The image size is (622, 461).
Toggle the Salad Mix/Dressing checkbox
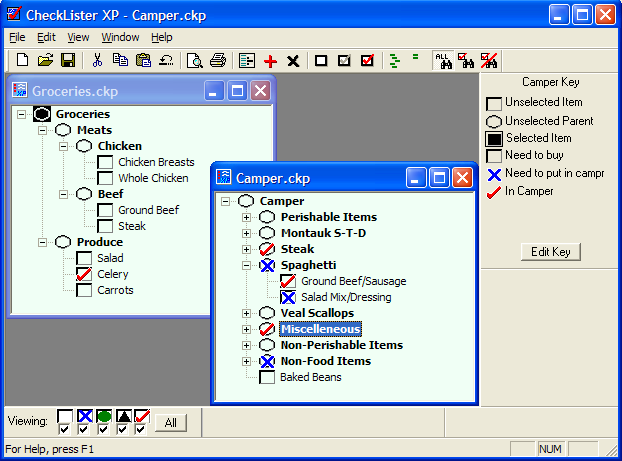point(288,297)
